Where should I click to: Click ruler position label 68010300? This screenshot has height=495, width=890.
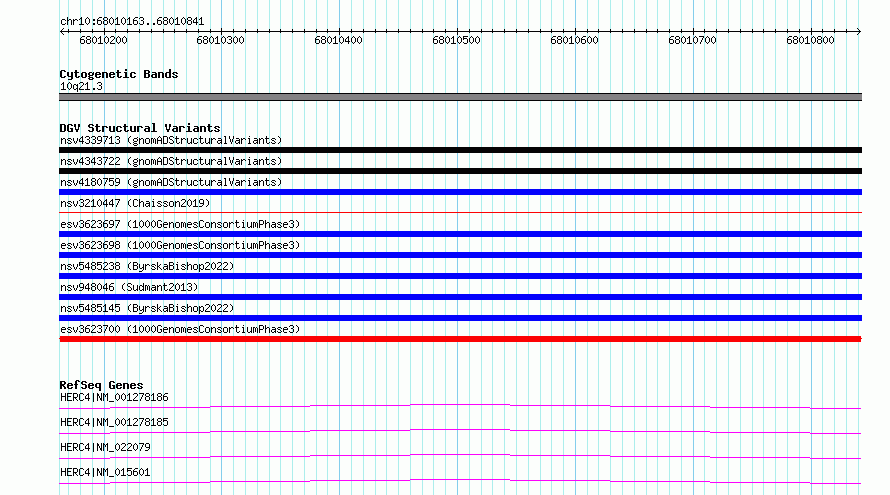(220, 40)
